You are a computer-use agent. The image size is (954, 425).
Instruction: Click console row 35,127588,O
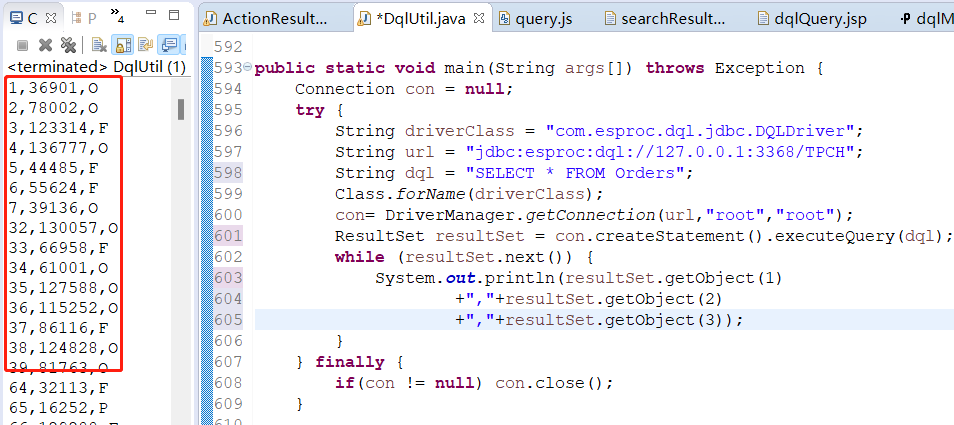click(x=63, y=288)
